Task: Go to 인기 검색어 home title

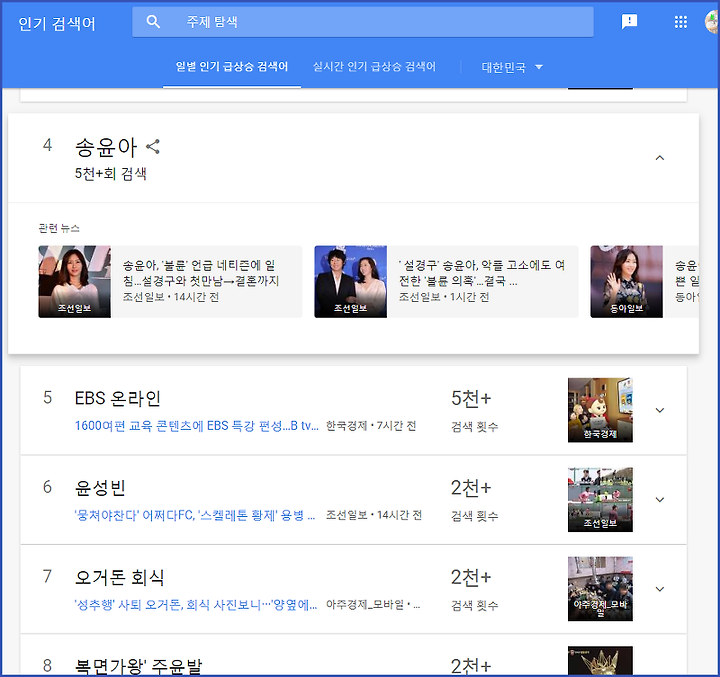Action: click(x=57, y=23)
